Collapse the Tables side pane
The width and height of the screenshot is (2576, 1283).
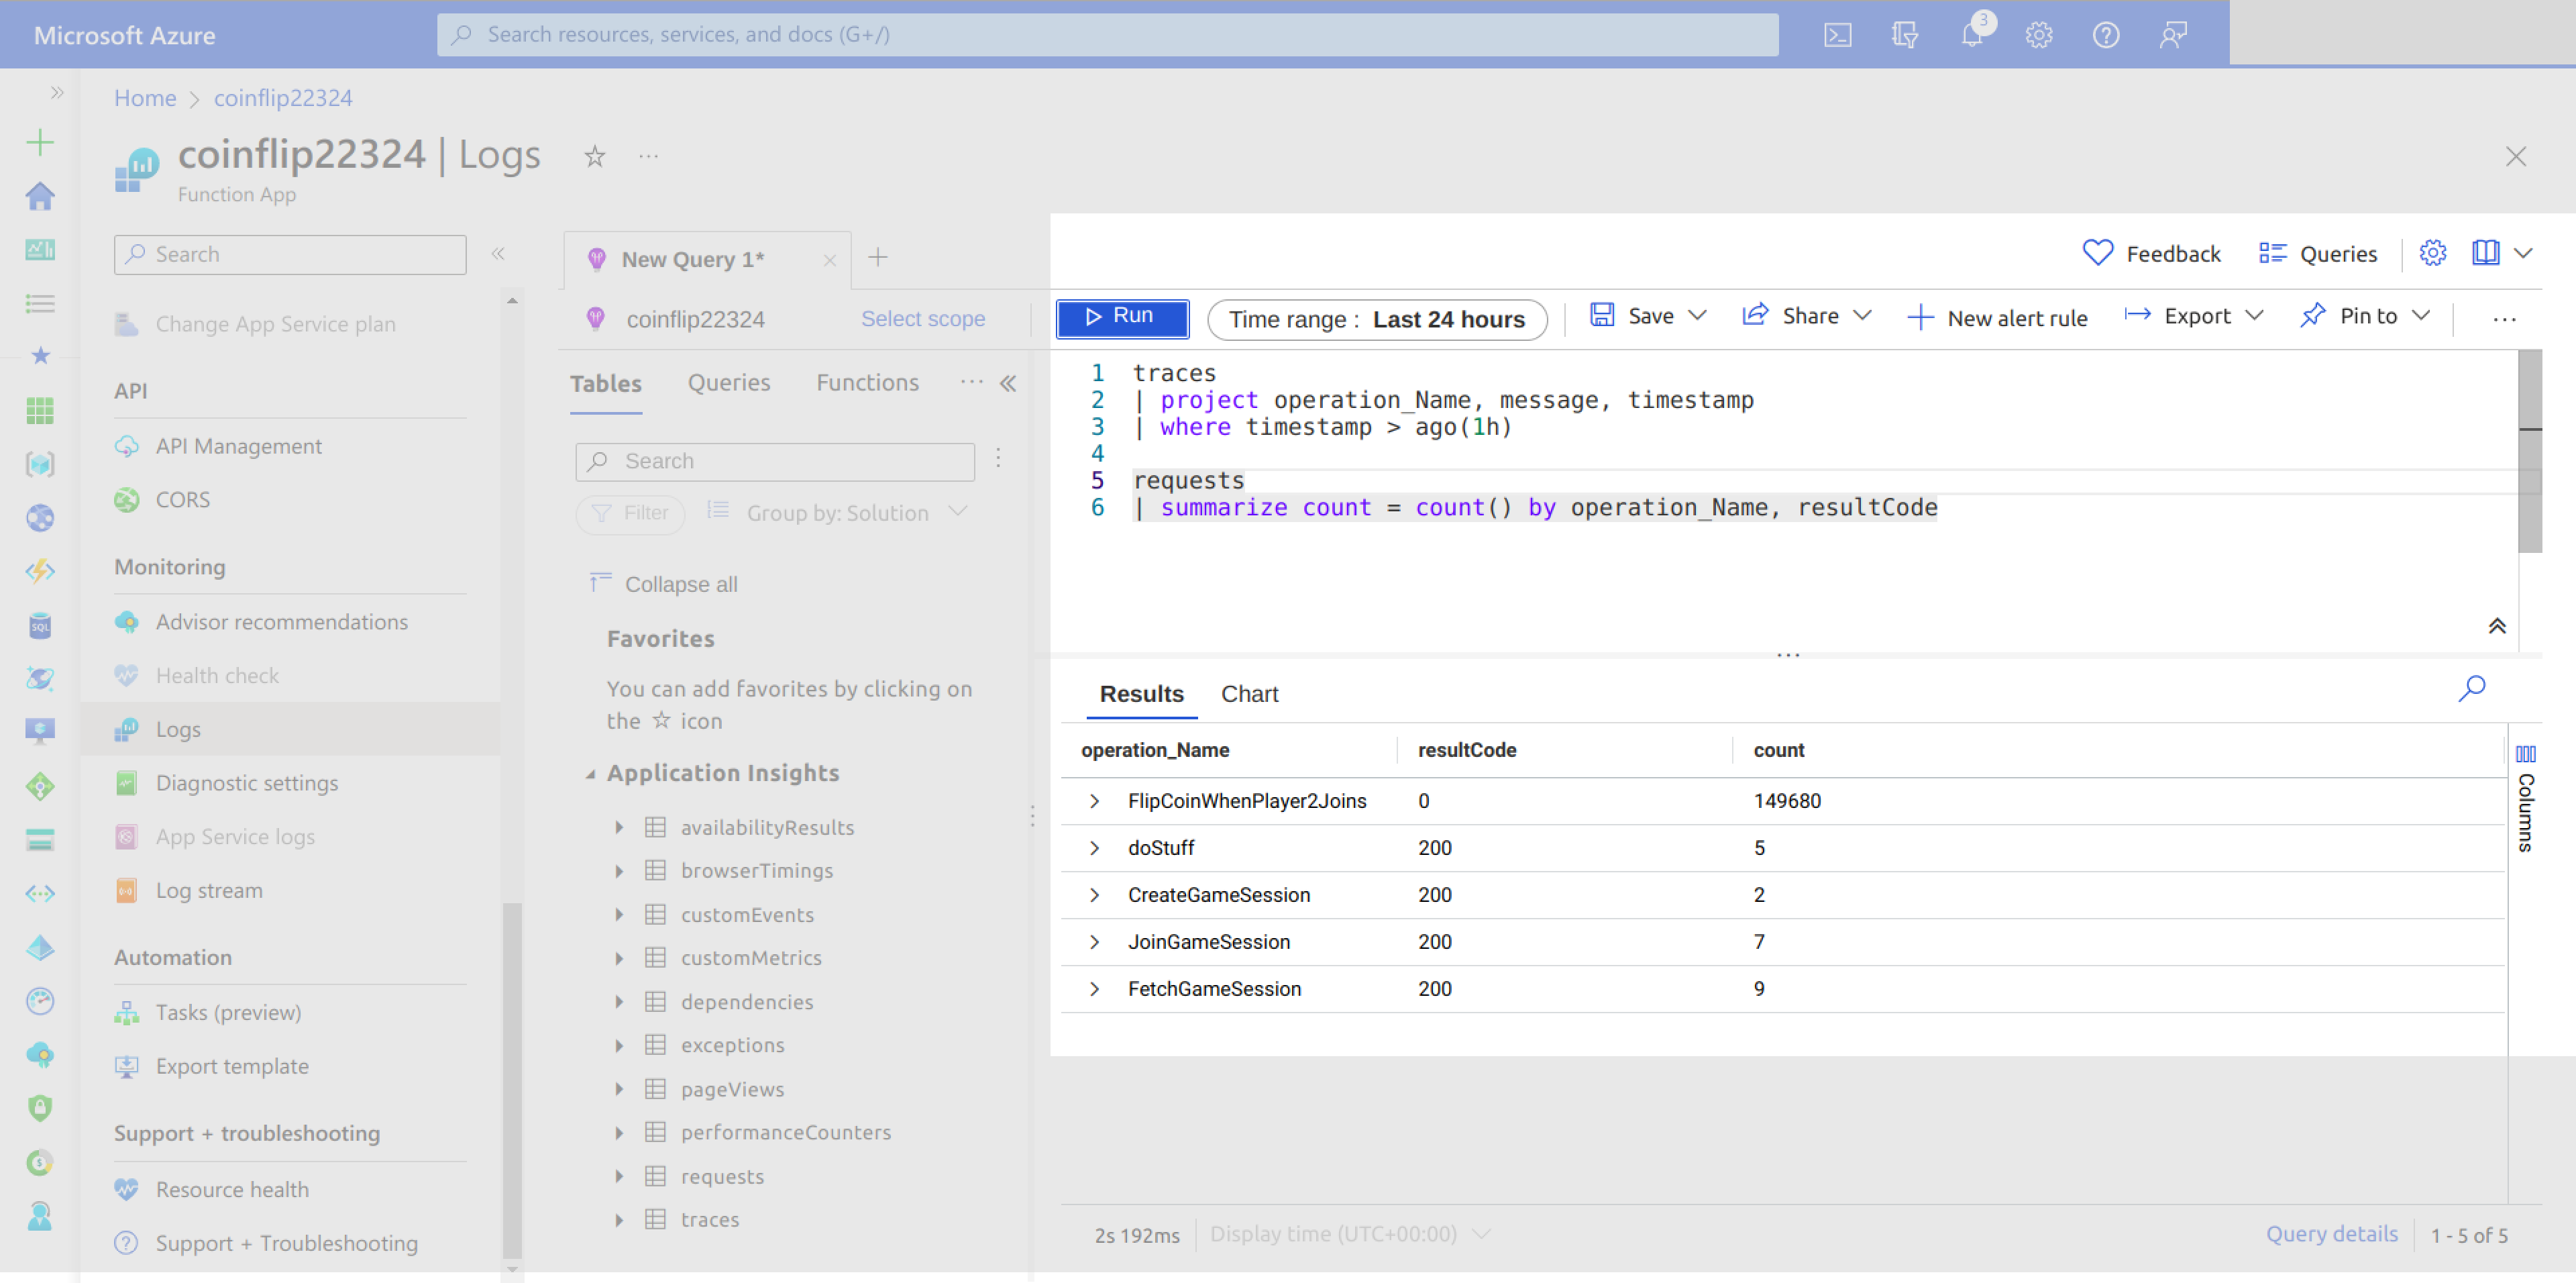tap(1008, 383)
